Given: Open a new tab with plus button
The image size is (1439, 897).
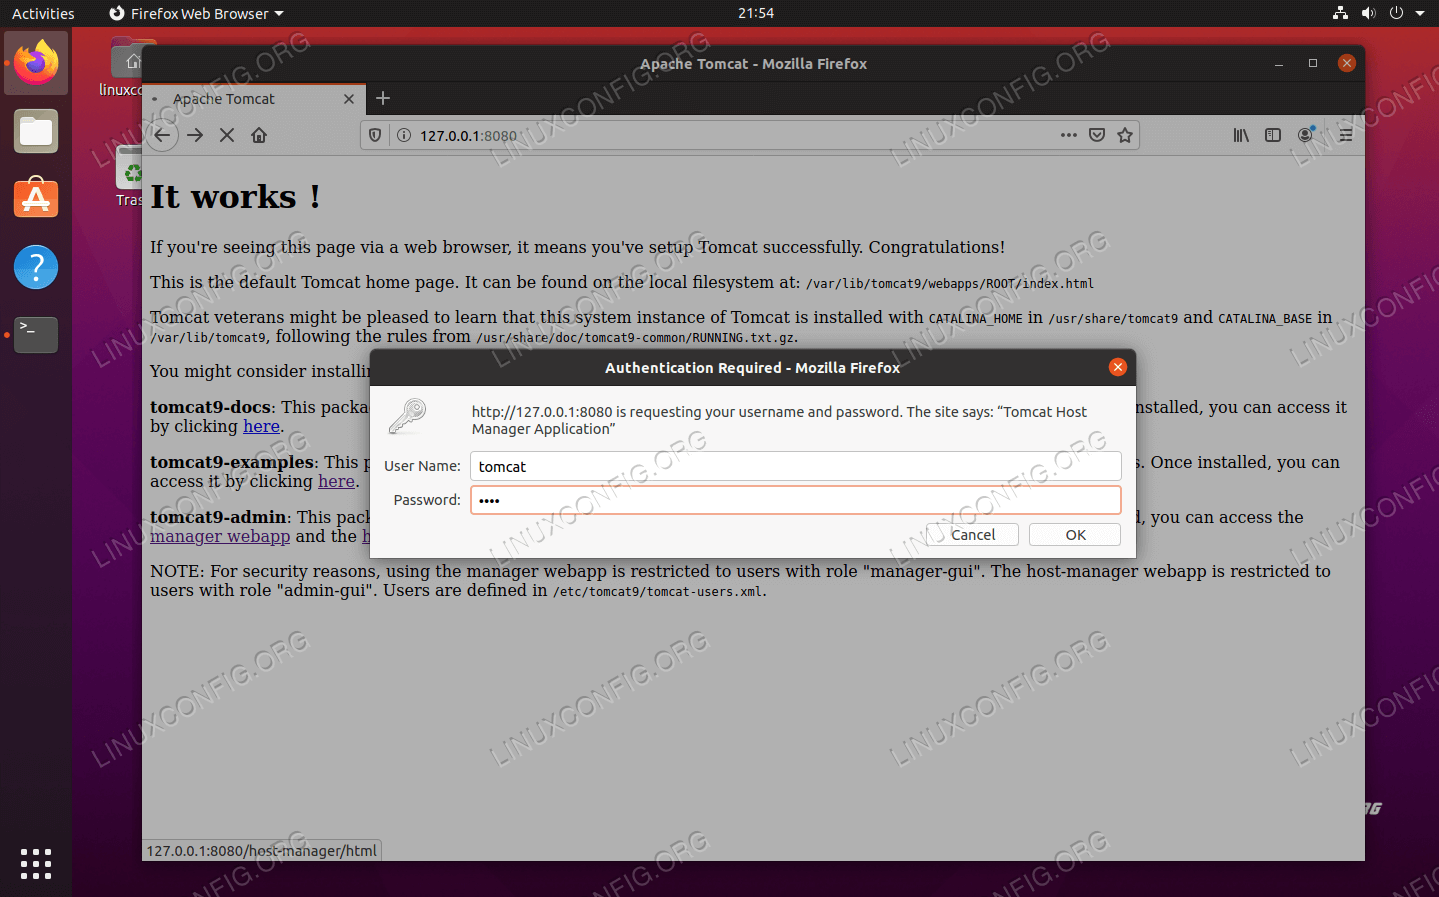Looking at the screenshot, I should 383,98.
